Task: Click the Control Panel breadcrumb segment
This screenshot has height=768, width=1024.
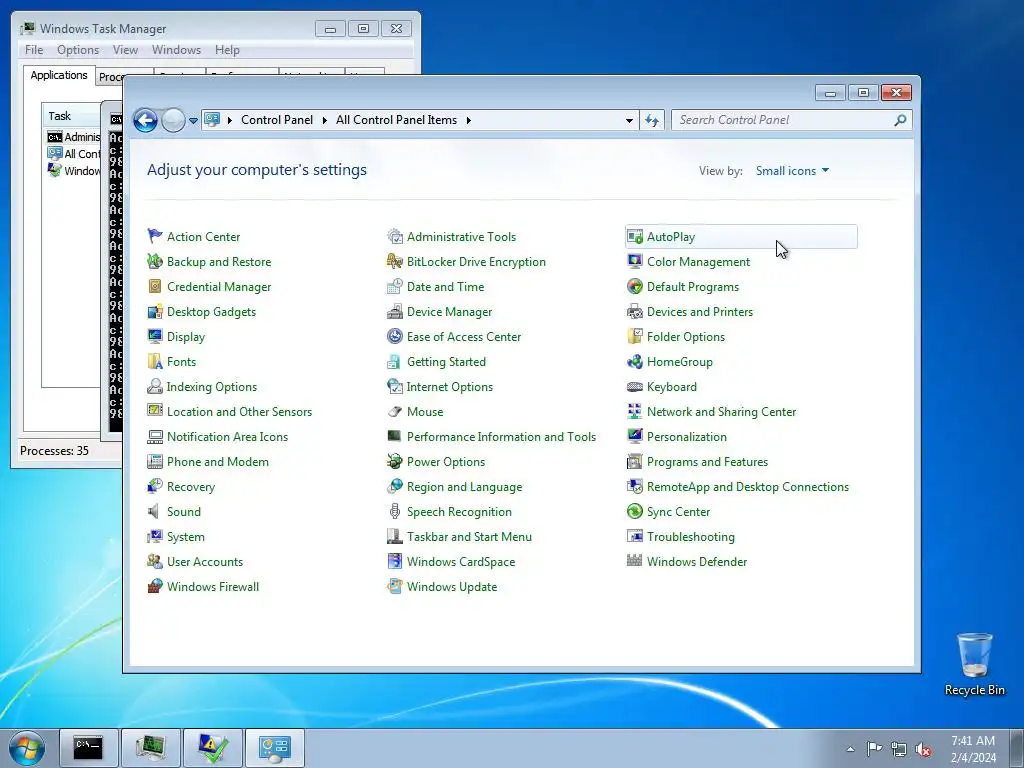Action: pyautogui.click(x=277, y=120)
